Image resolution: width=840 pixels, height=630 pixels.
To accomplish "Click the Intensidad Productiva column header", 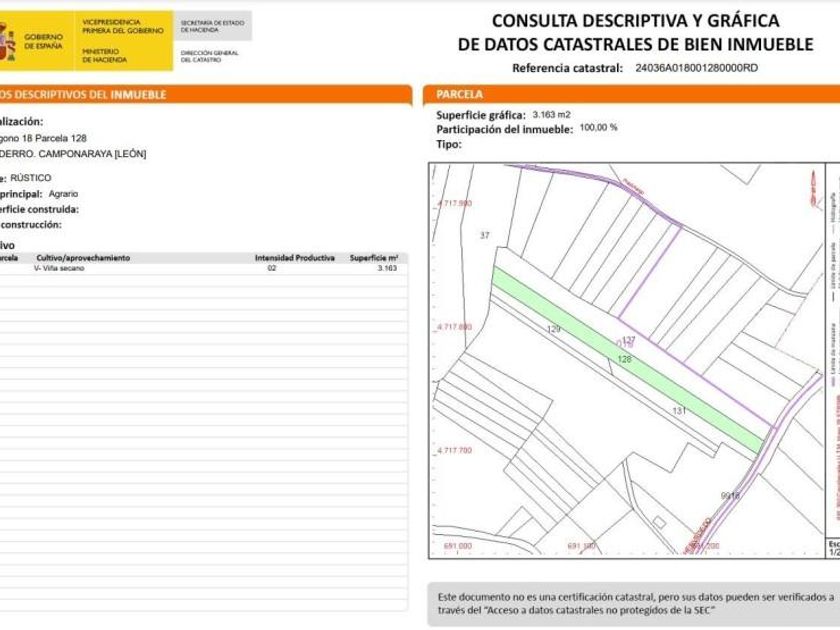I will click(x=295, y=258).
